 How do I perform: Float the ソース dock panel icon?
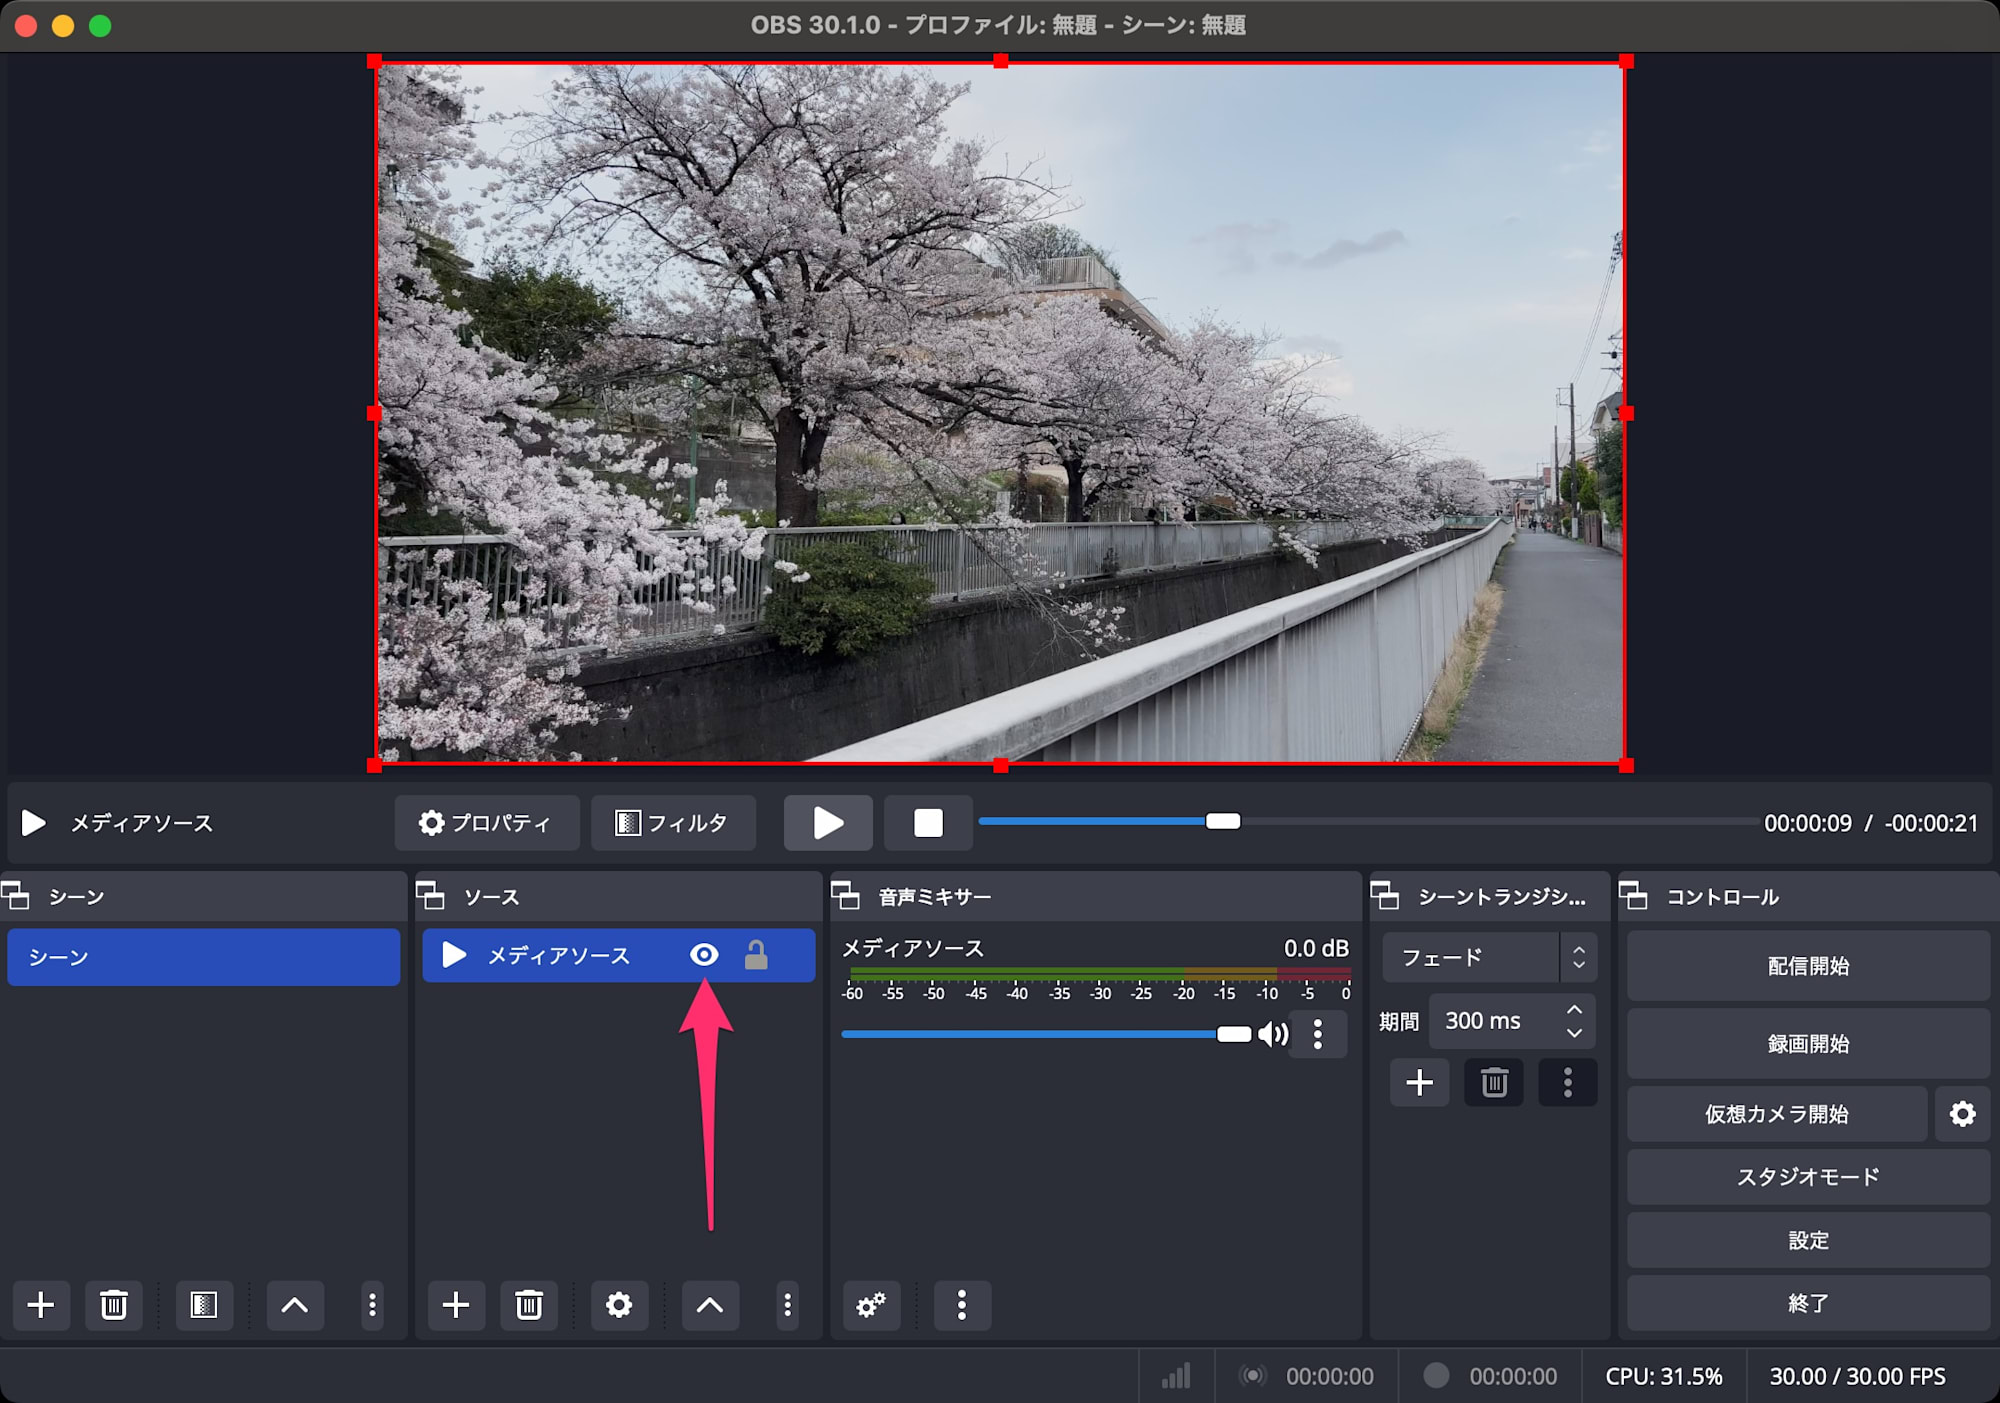click(x=430, y=896)
